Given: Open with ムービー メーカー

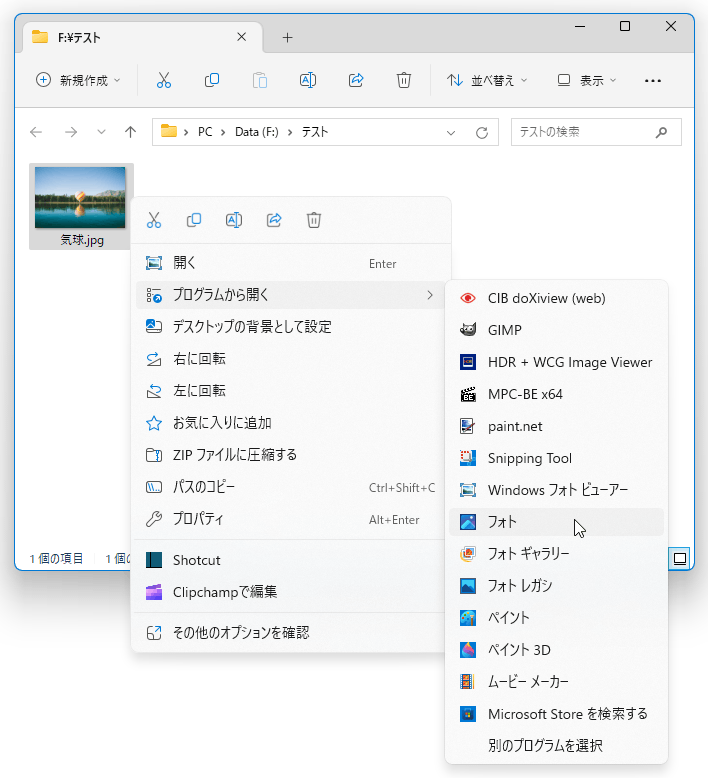Looking at the screenshot, I should tap(556, 682).
